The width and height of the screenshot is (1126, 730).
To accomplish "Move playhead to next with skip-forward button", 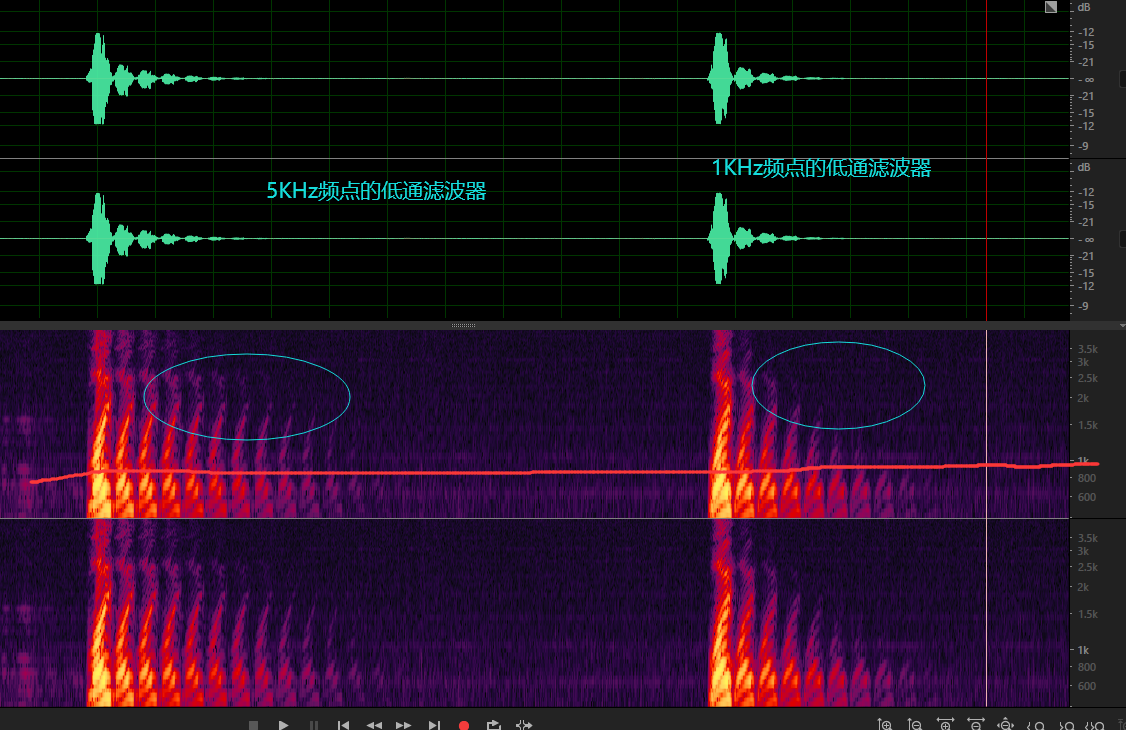I will point(434,726).
